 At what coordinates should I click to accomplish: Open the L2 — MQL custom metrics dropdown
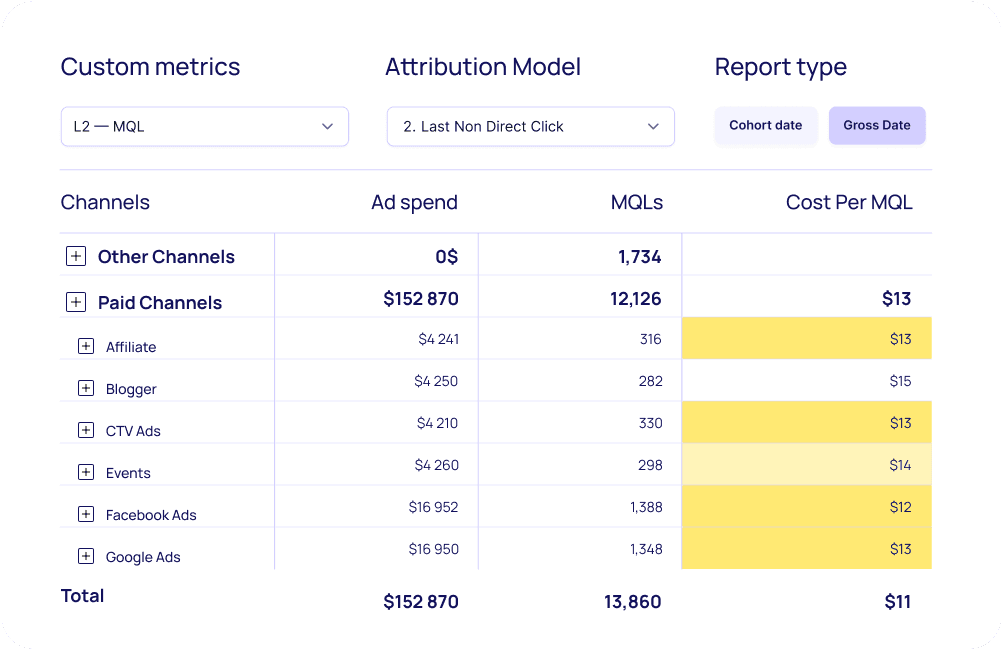pos(204,126)
